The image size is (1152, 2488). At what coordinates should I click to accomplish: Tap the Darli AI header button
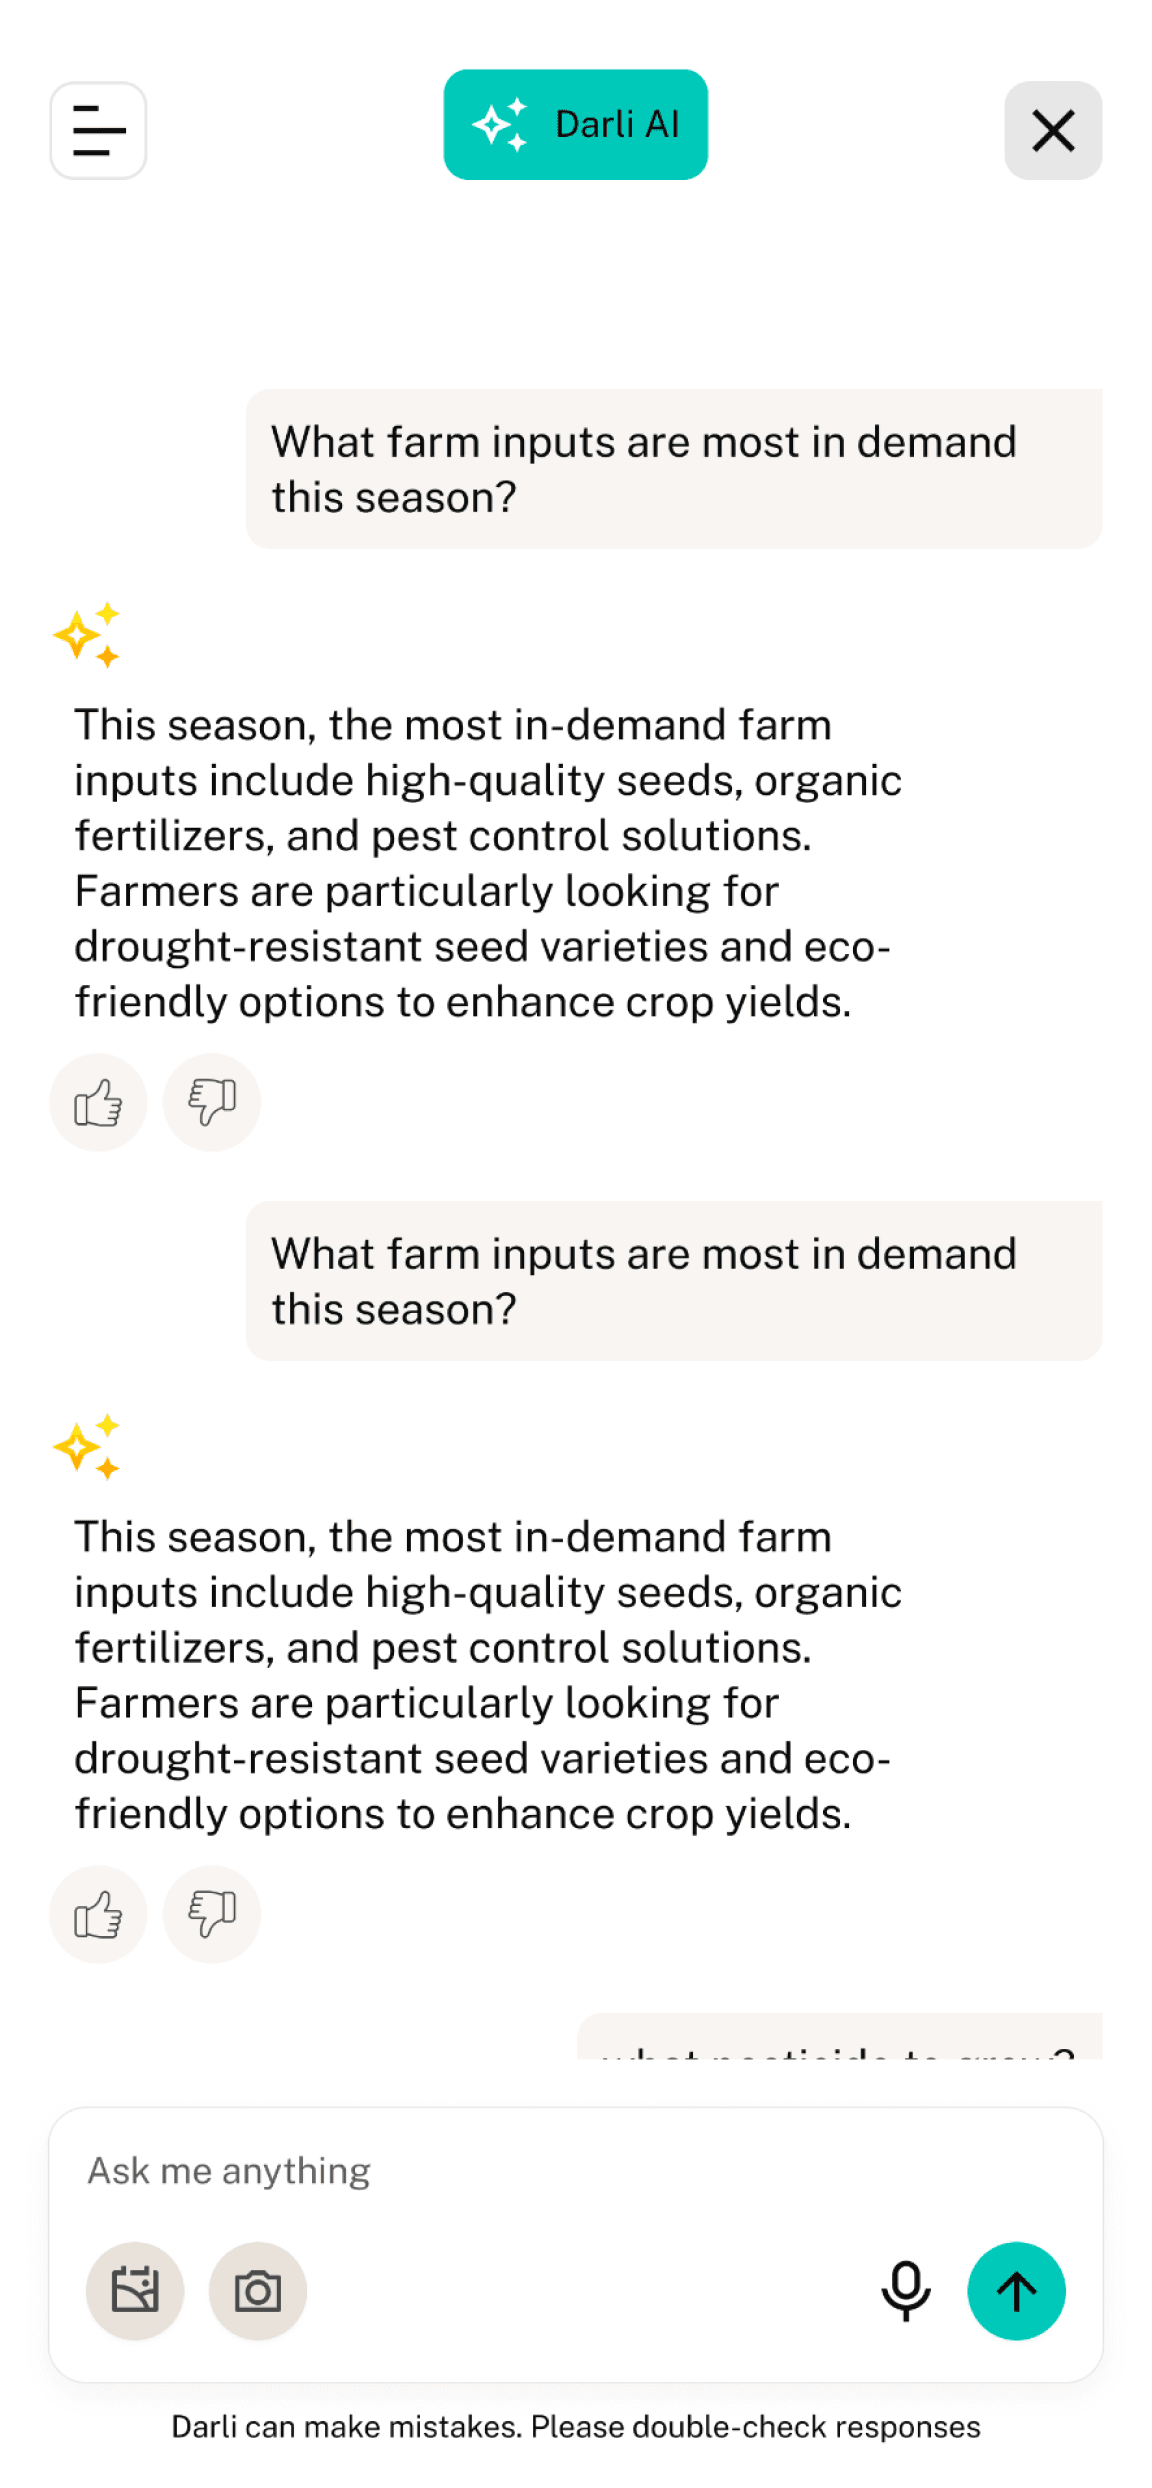pos(576,125)
